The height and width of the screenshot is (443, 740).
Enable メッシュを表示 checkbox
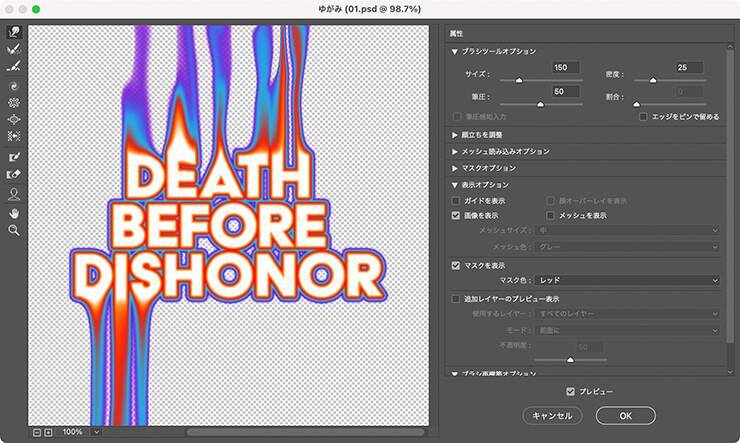pyautogui.click(x=550, y=216)
